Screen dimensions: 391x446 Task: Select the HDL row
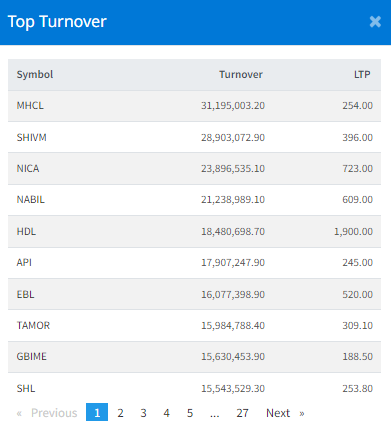[x=194, y=231]
